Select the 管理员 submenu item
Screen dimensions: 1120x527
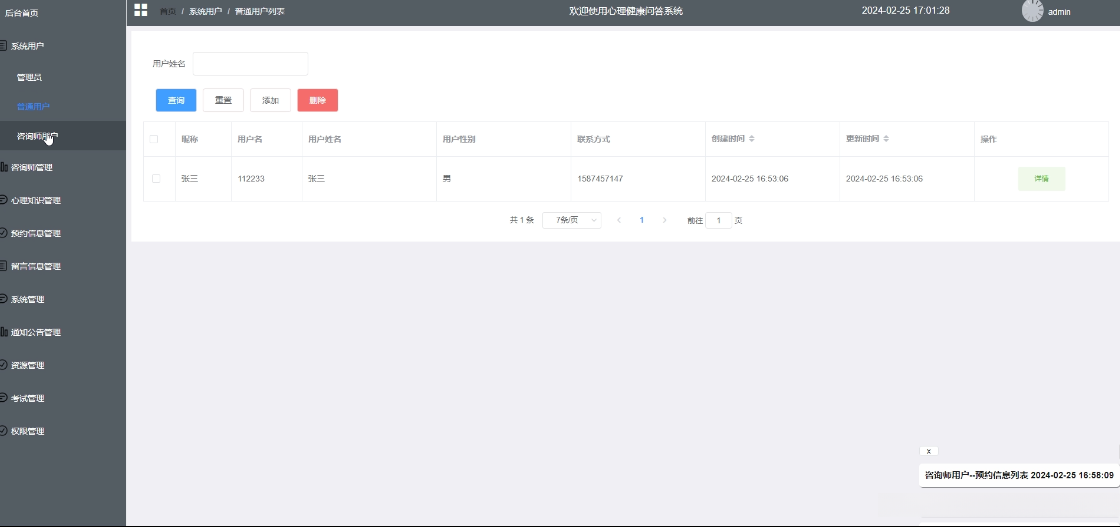click(x=63, y=77)
